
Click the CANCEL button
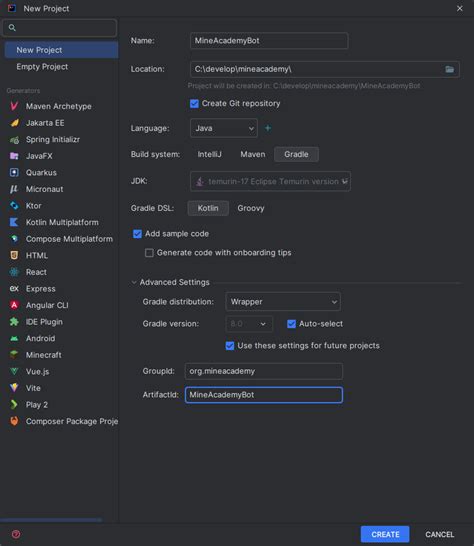[440, 534]
